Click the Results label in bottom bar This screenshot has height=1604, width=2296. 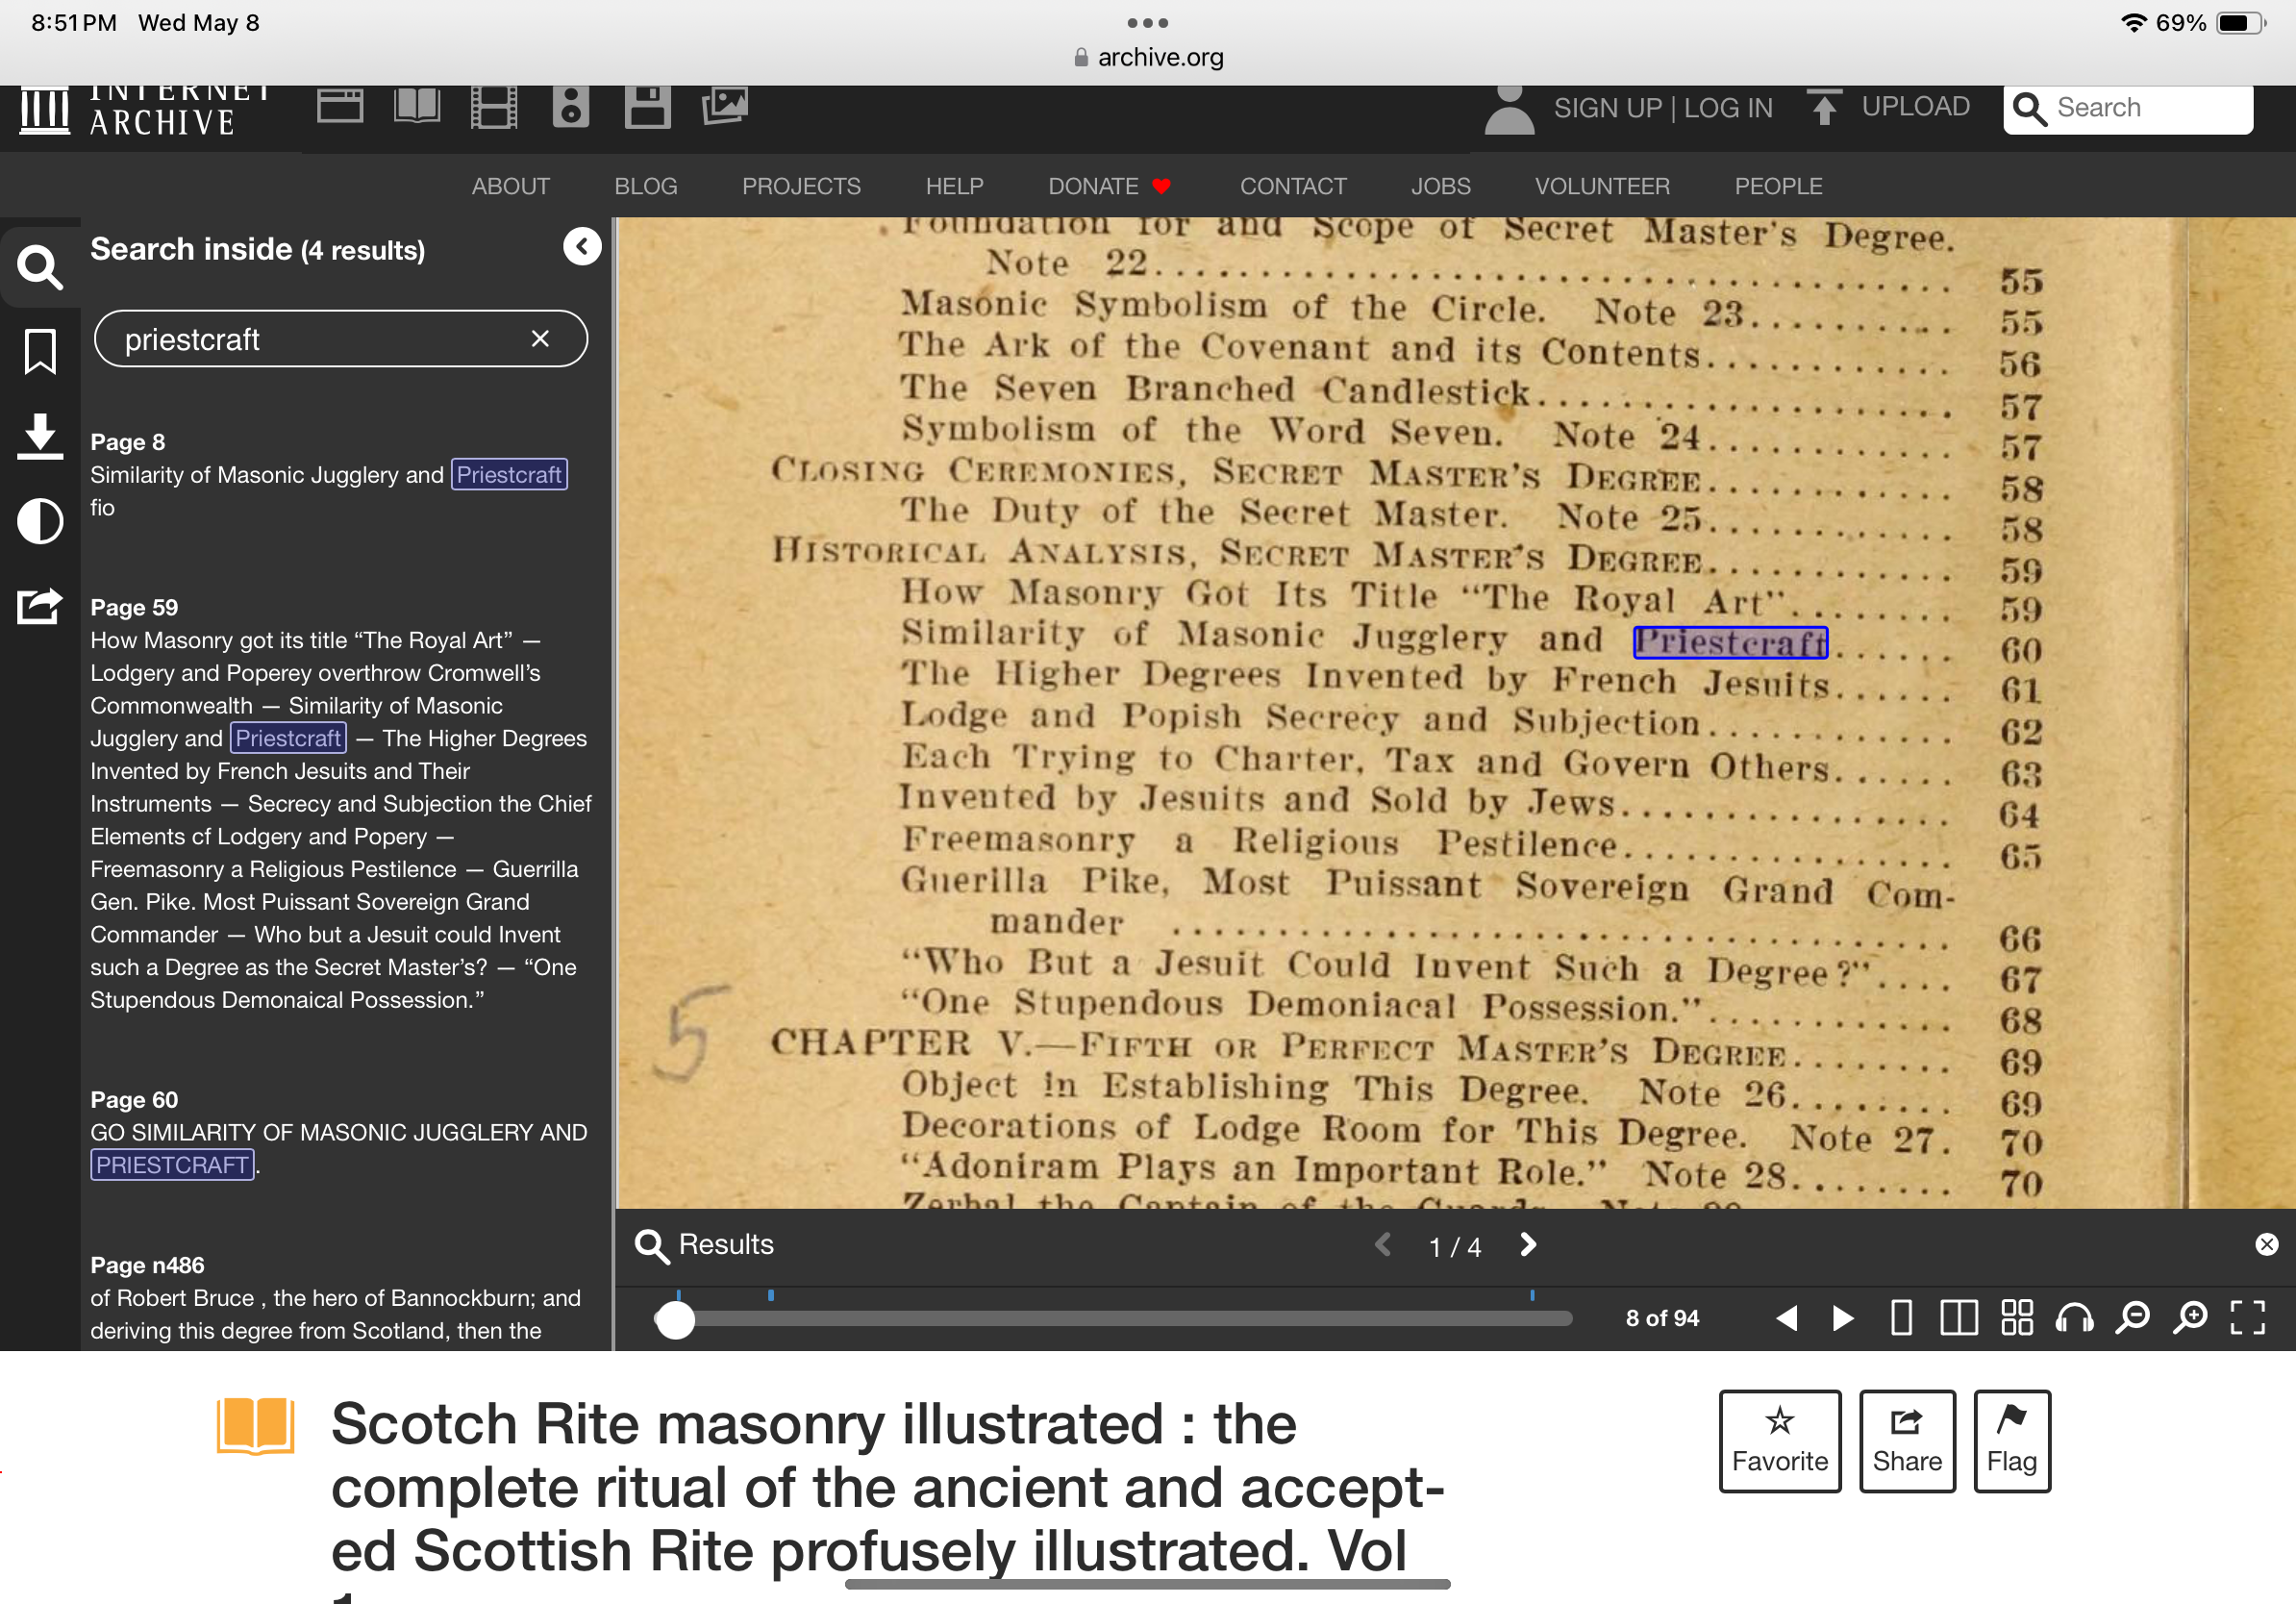(726, 1245)
